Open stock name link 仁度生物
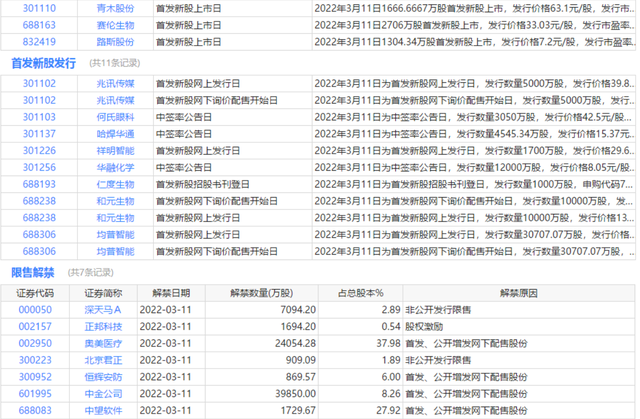Screen dimensions: 640x419 point(116,184)
